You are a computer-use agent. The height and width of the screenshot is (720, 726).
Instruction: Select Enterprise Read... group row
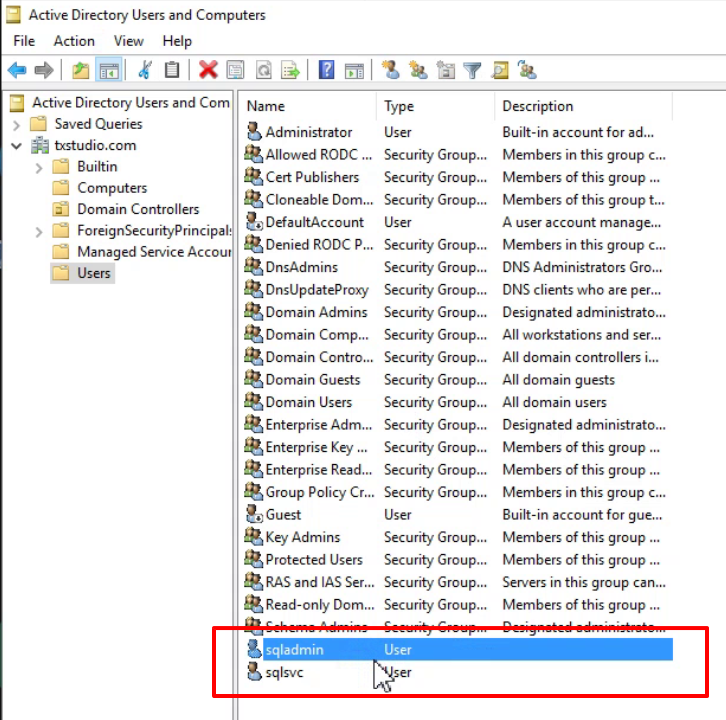point(319,470)
